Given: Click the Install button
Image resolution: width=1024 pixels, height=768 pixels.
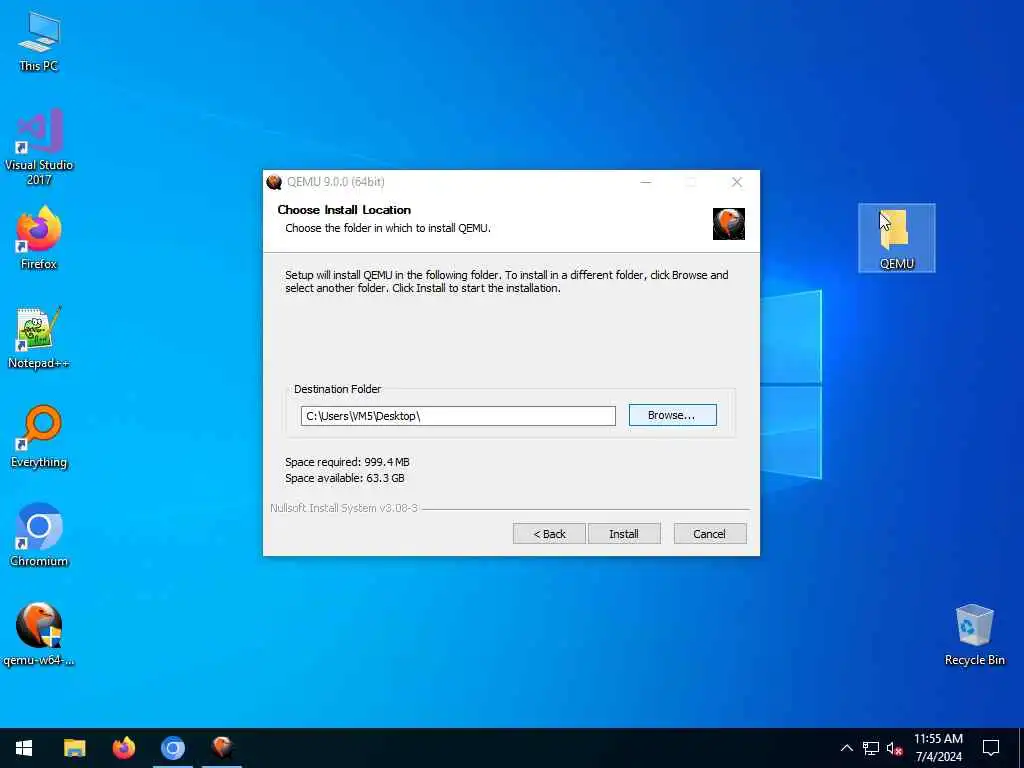Looking at the screenshot, I should [624, 534].
